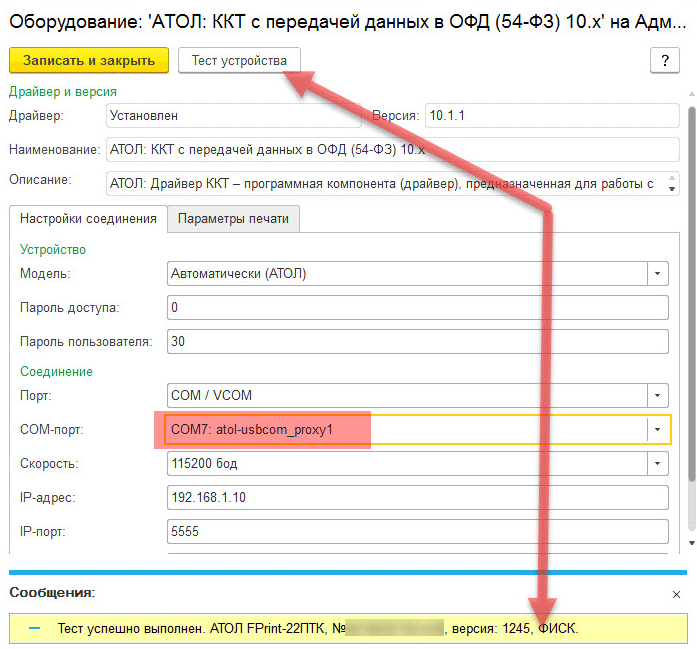Click the COM7 atol-usbcom_proxy1 value
The width and height of the screenshot is (697, 649).
(x=252, y=430)
